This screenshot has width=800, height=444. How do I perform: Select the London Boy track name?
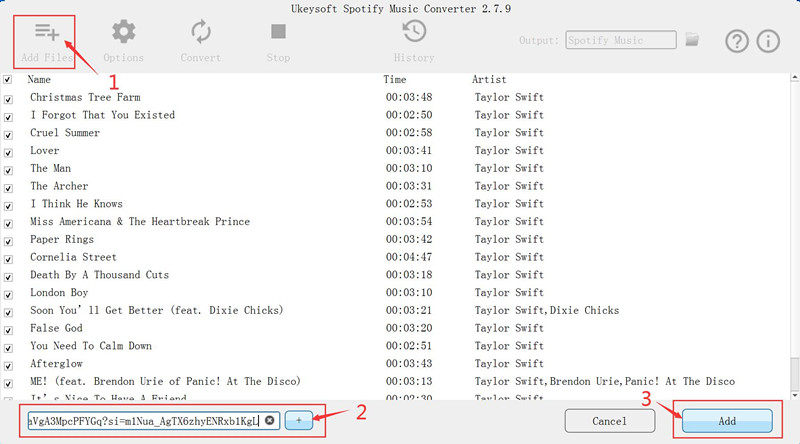click(x=59, y=293)
